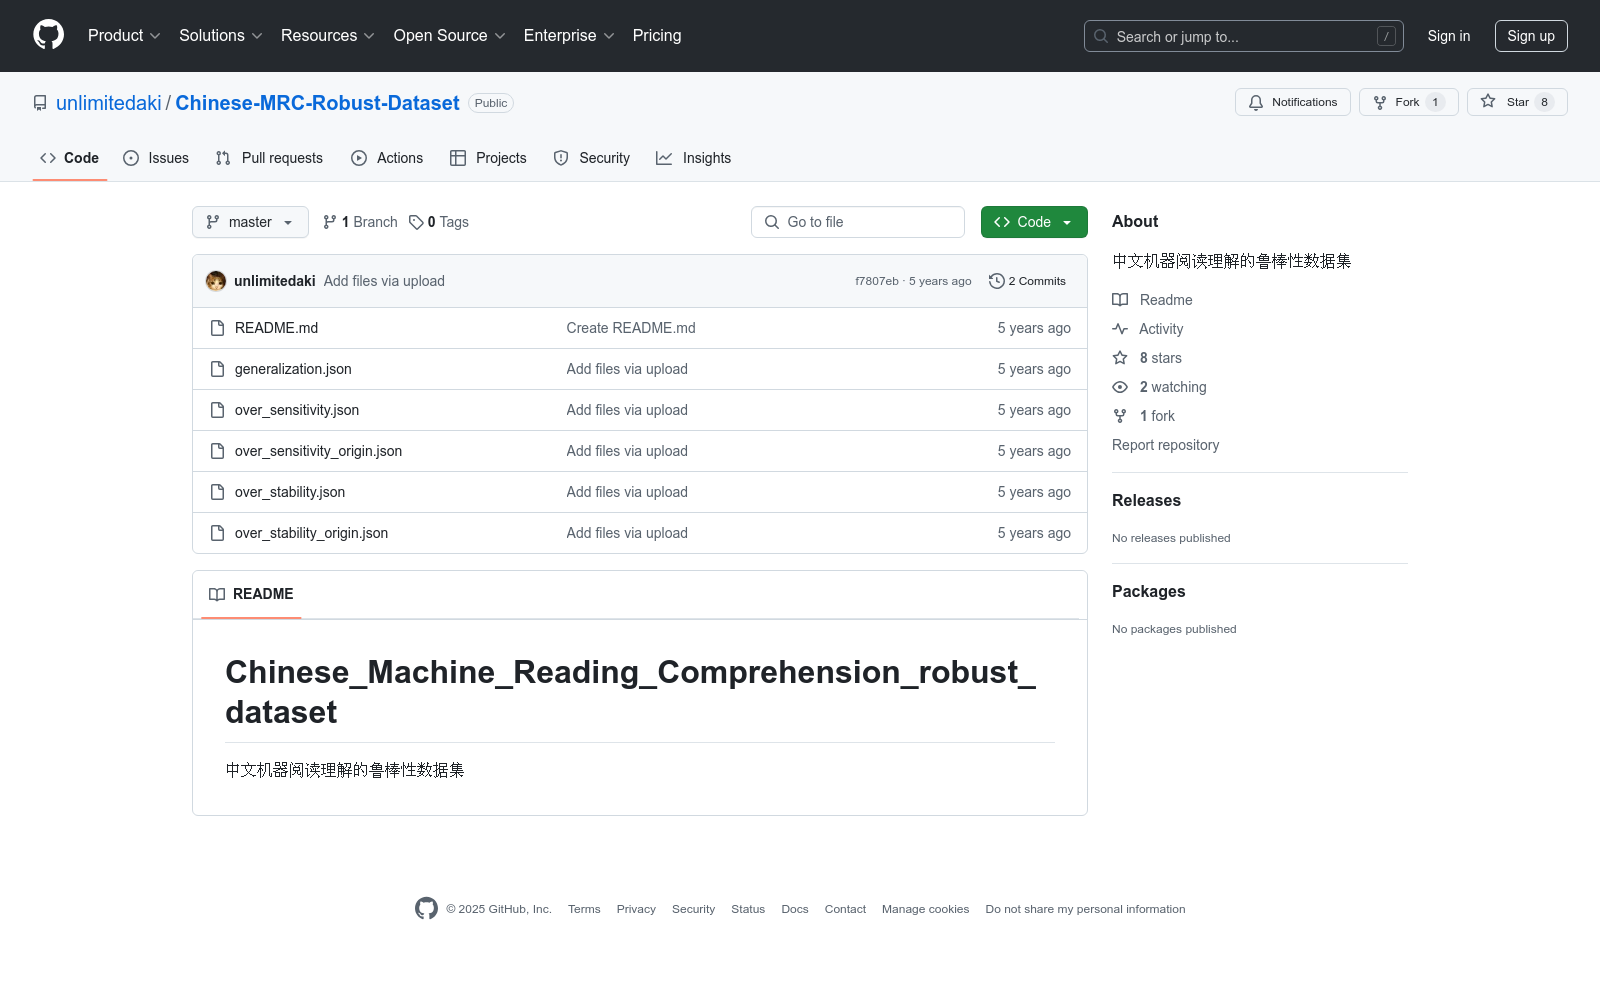Open the Chinese-MRC-Robust-Dataset repository link
Screen dimensions: 1600x1000
click(317, 103)
